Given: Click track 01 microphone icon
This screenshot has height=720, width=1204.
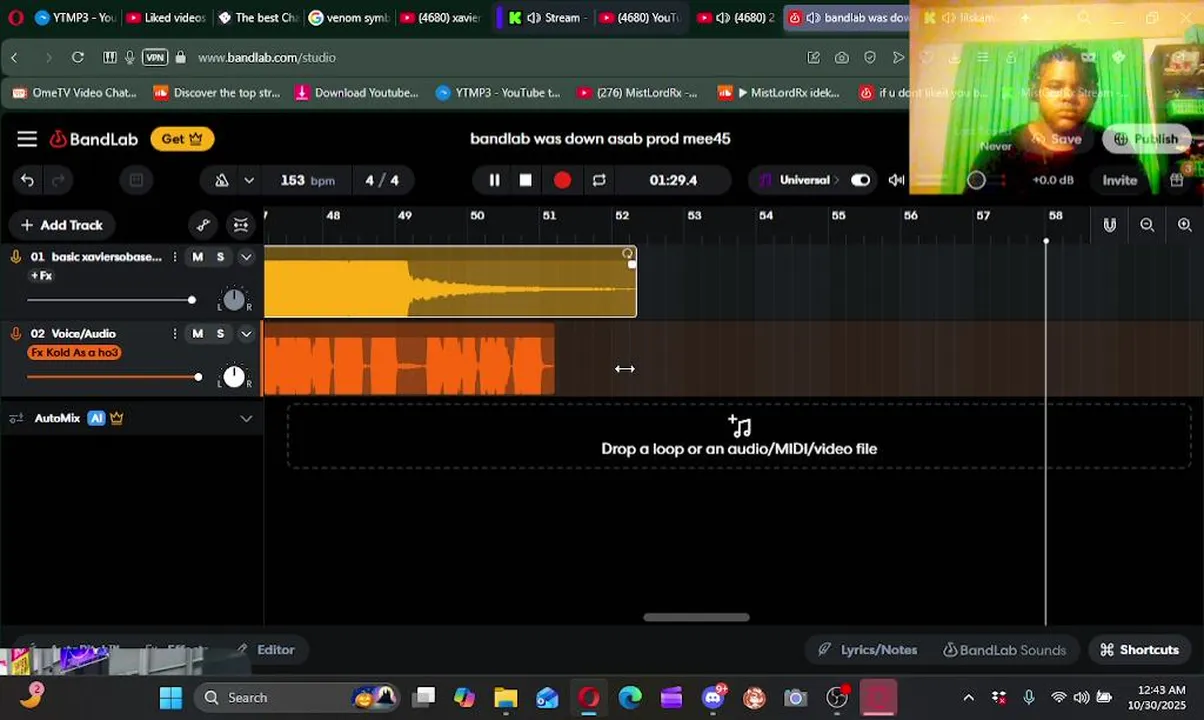Looking at the screenshot, I should click(16, 257).
